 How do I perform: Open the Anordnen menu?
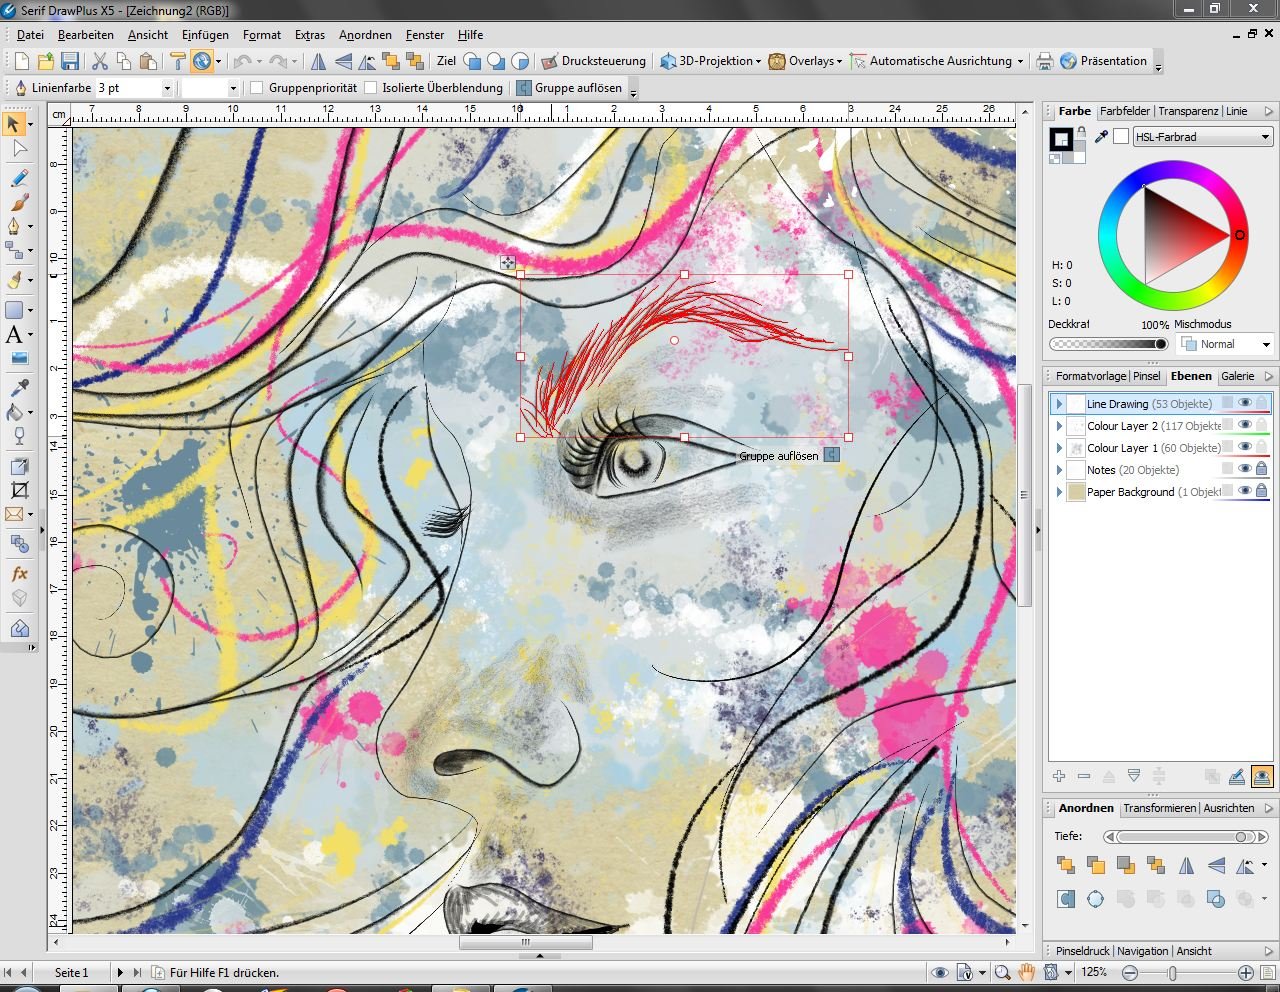tap(365, 34)
